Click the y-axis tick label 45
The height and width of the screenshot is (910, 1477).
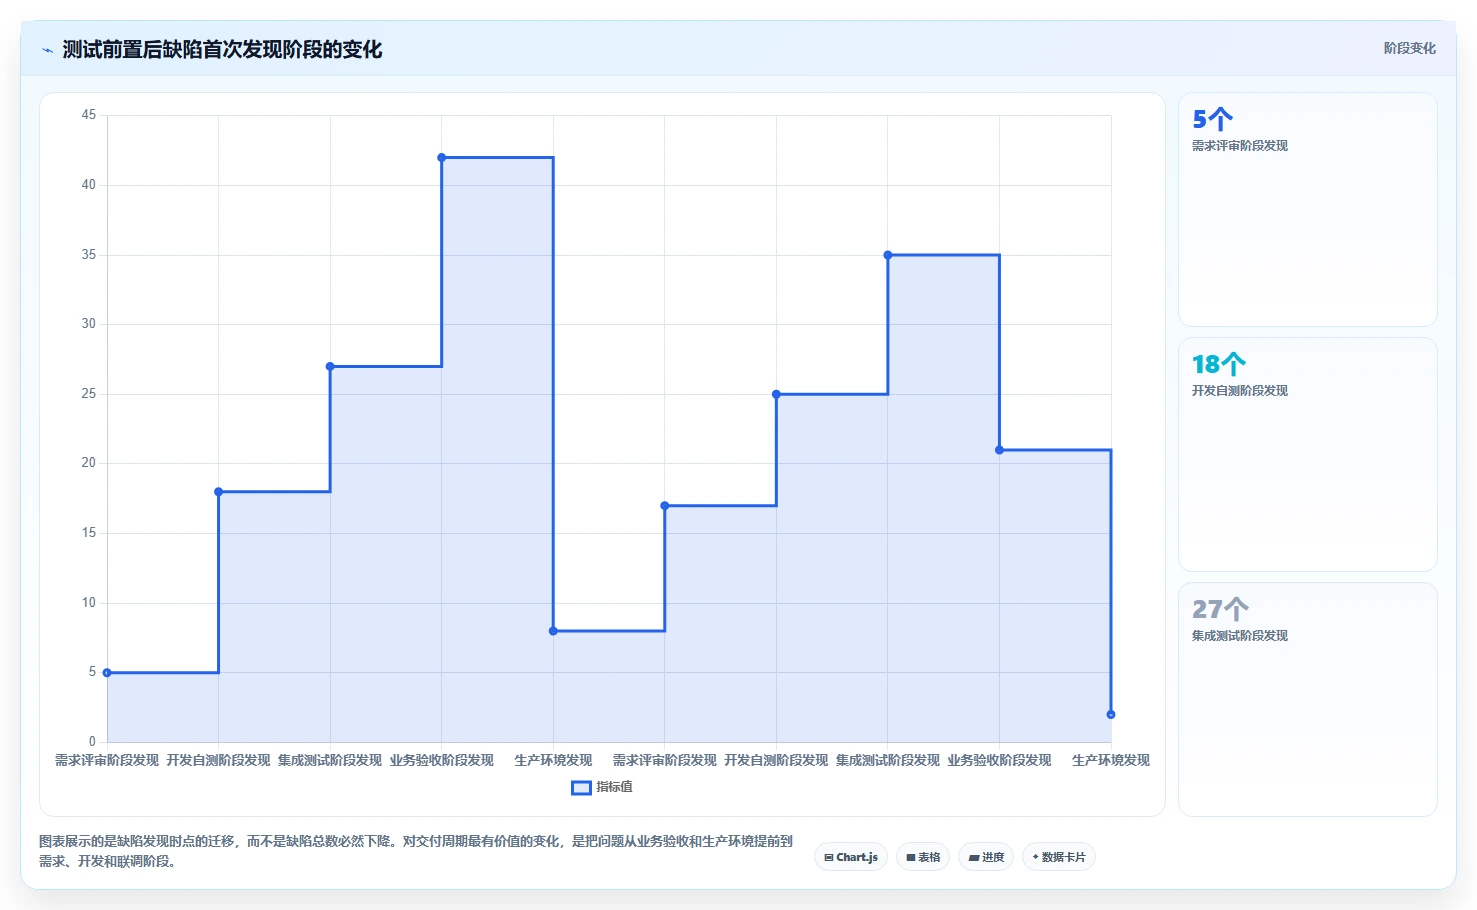tap(89, 115)
